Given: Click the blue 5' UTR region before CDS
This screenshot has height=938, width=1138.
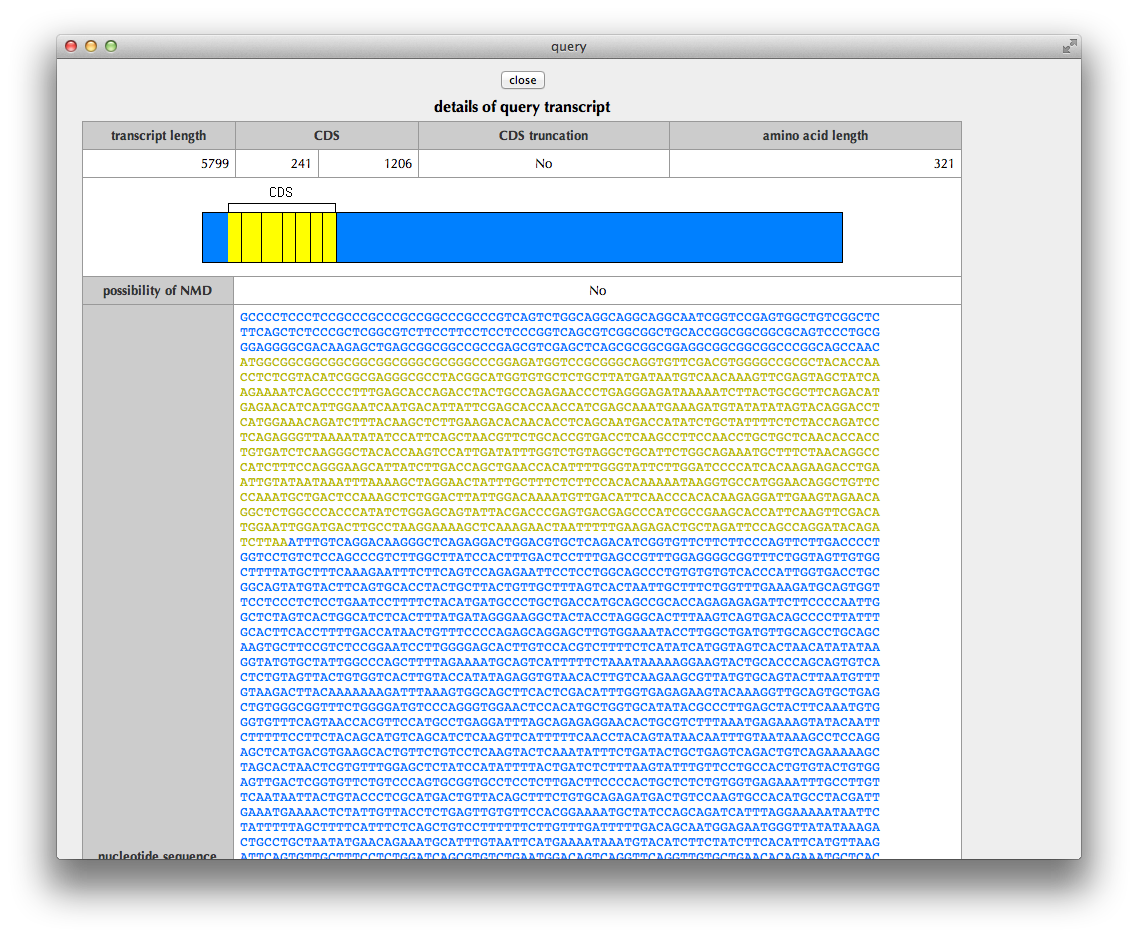Looking at the screenshot, I should click(215, 238).
